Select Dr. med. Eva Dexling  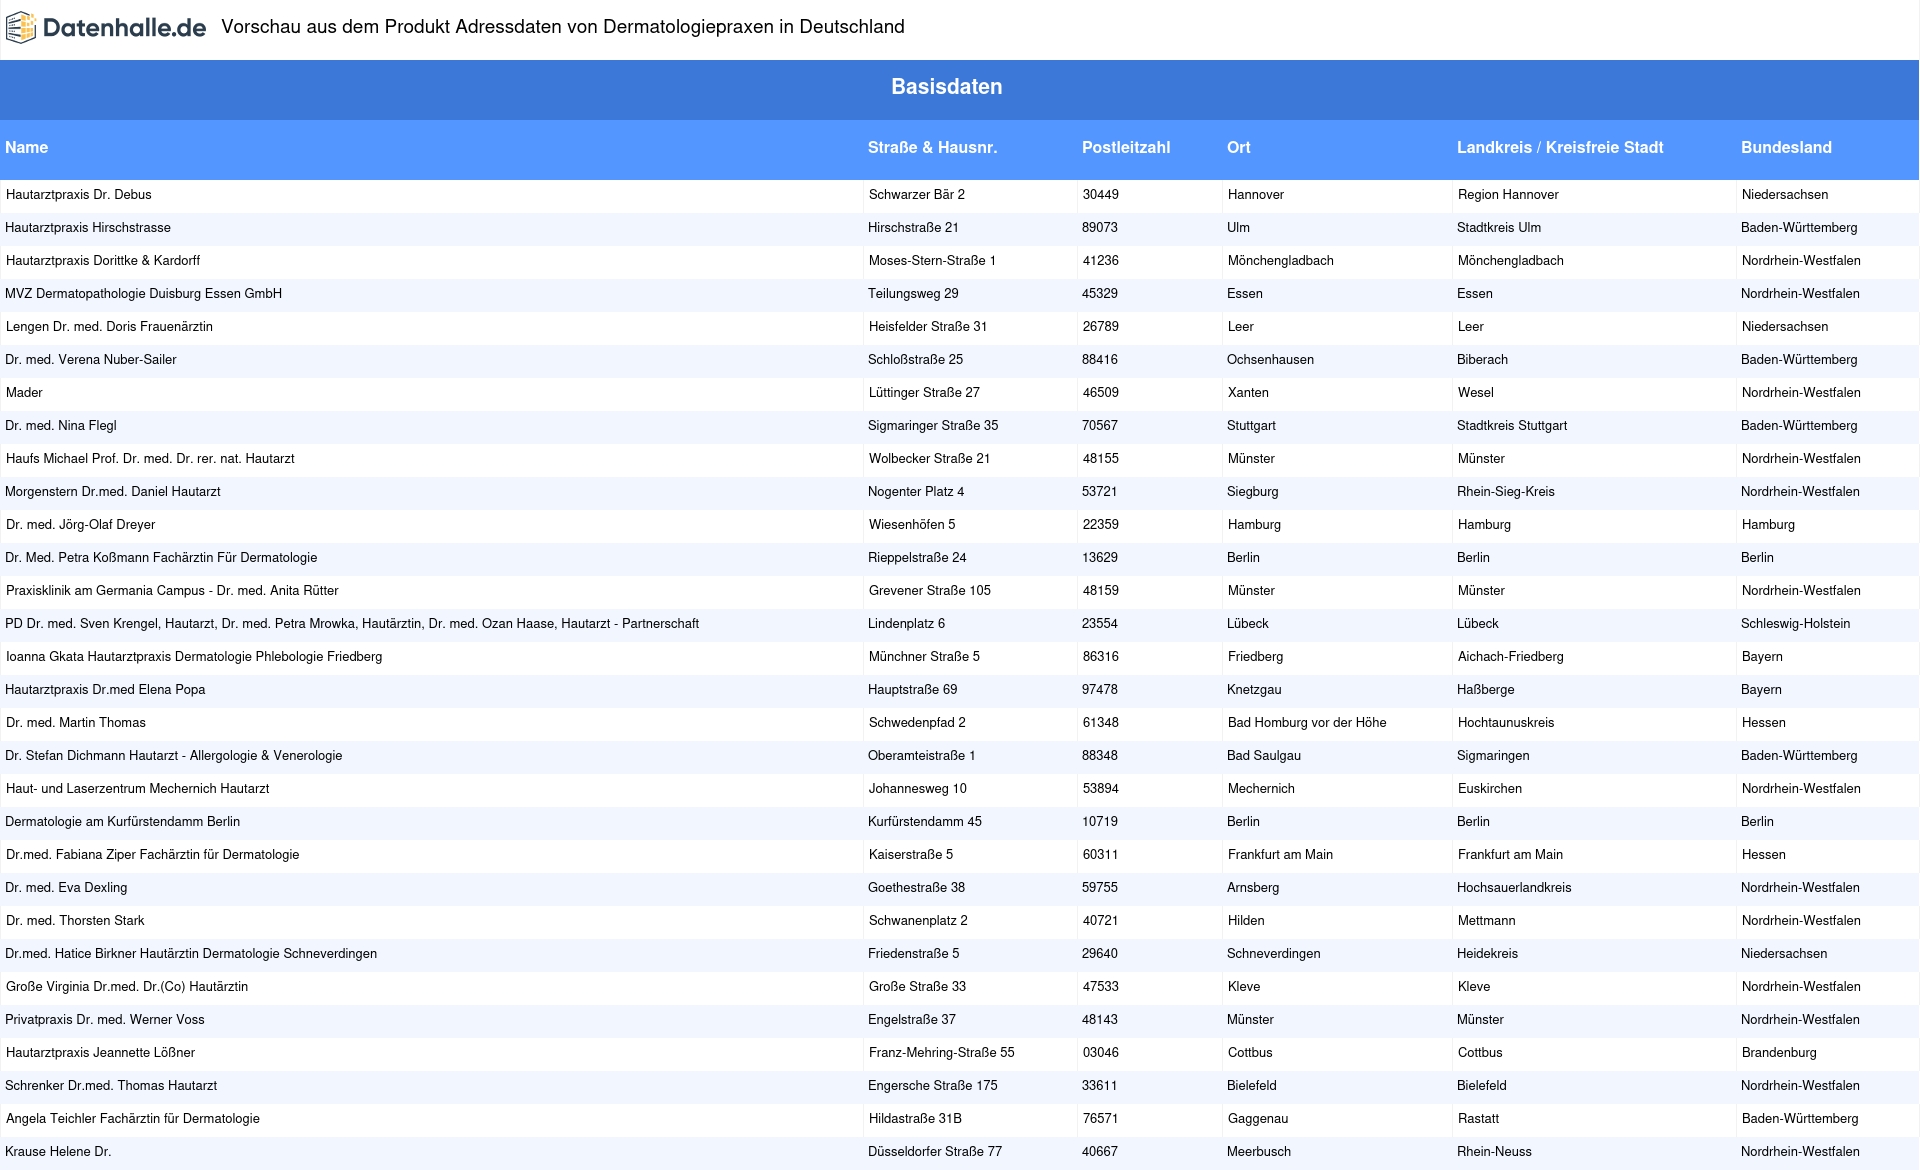(x=66, y=888)
